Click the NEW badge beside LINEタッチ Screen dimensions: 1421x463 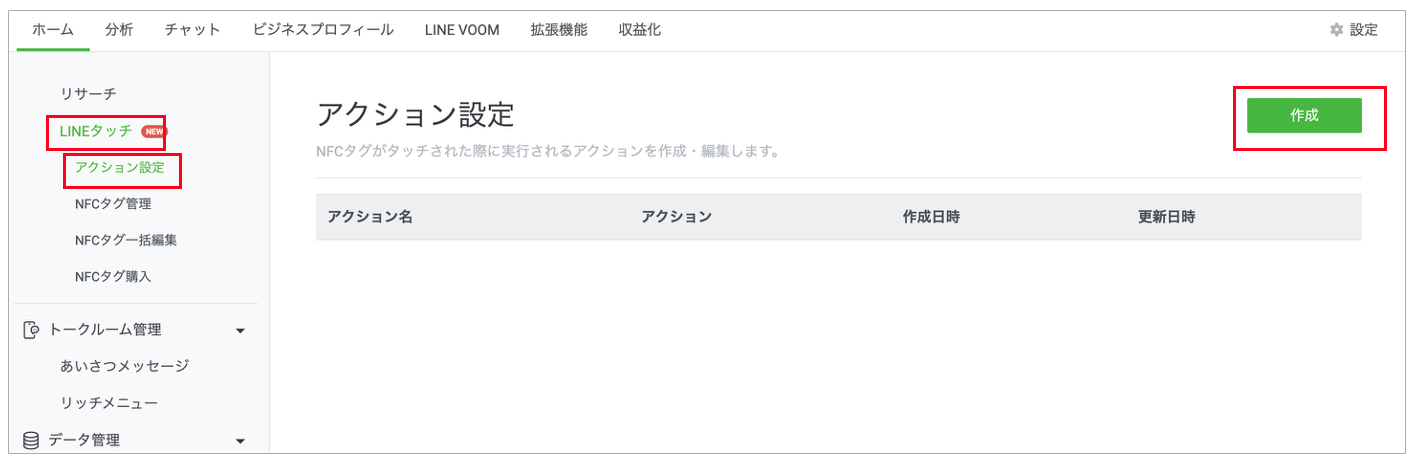click(x=153, y=131)
